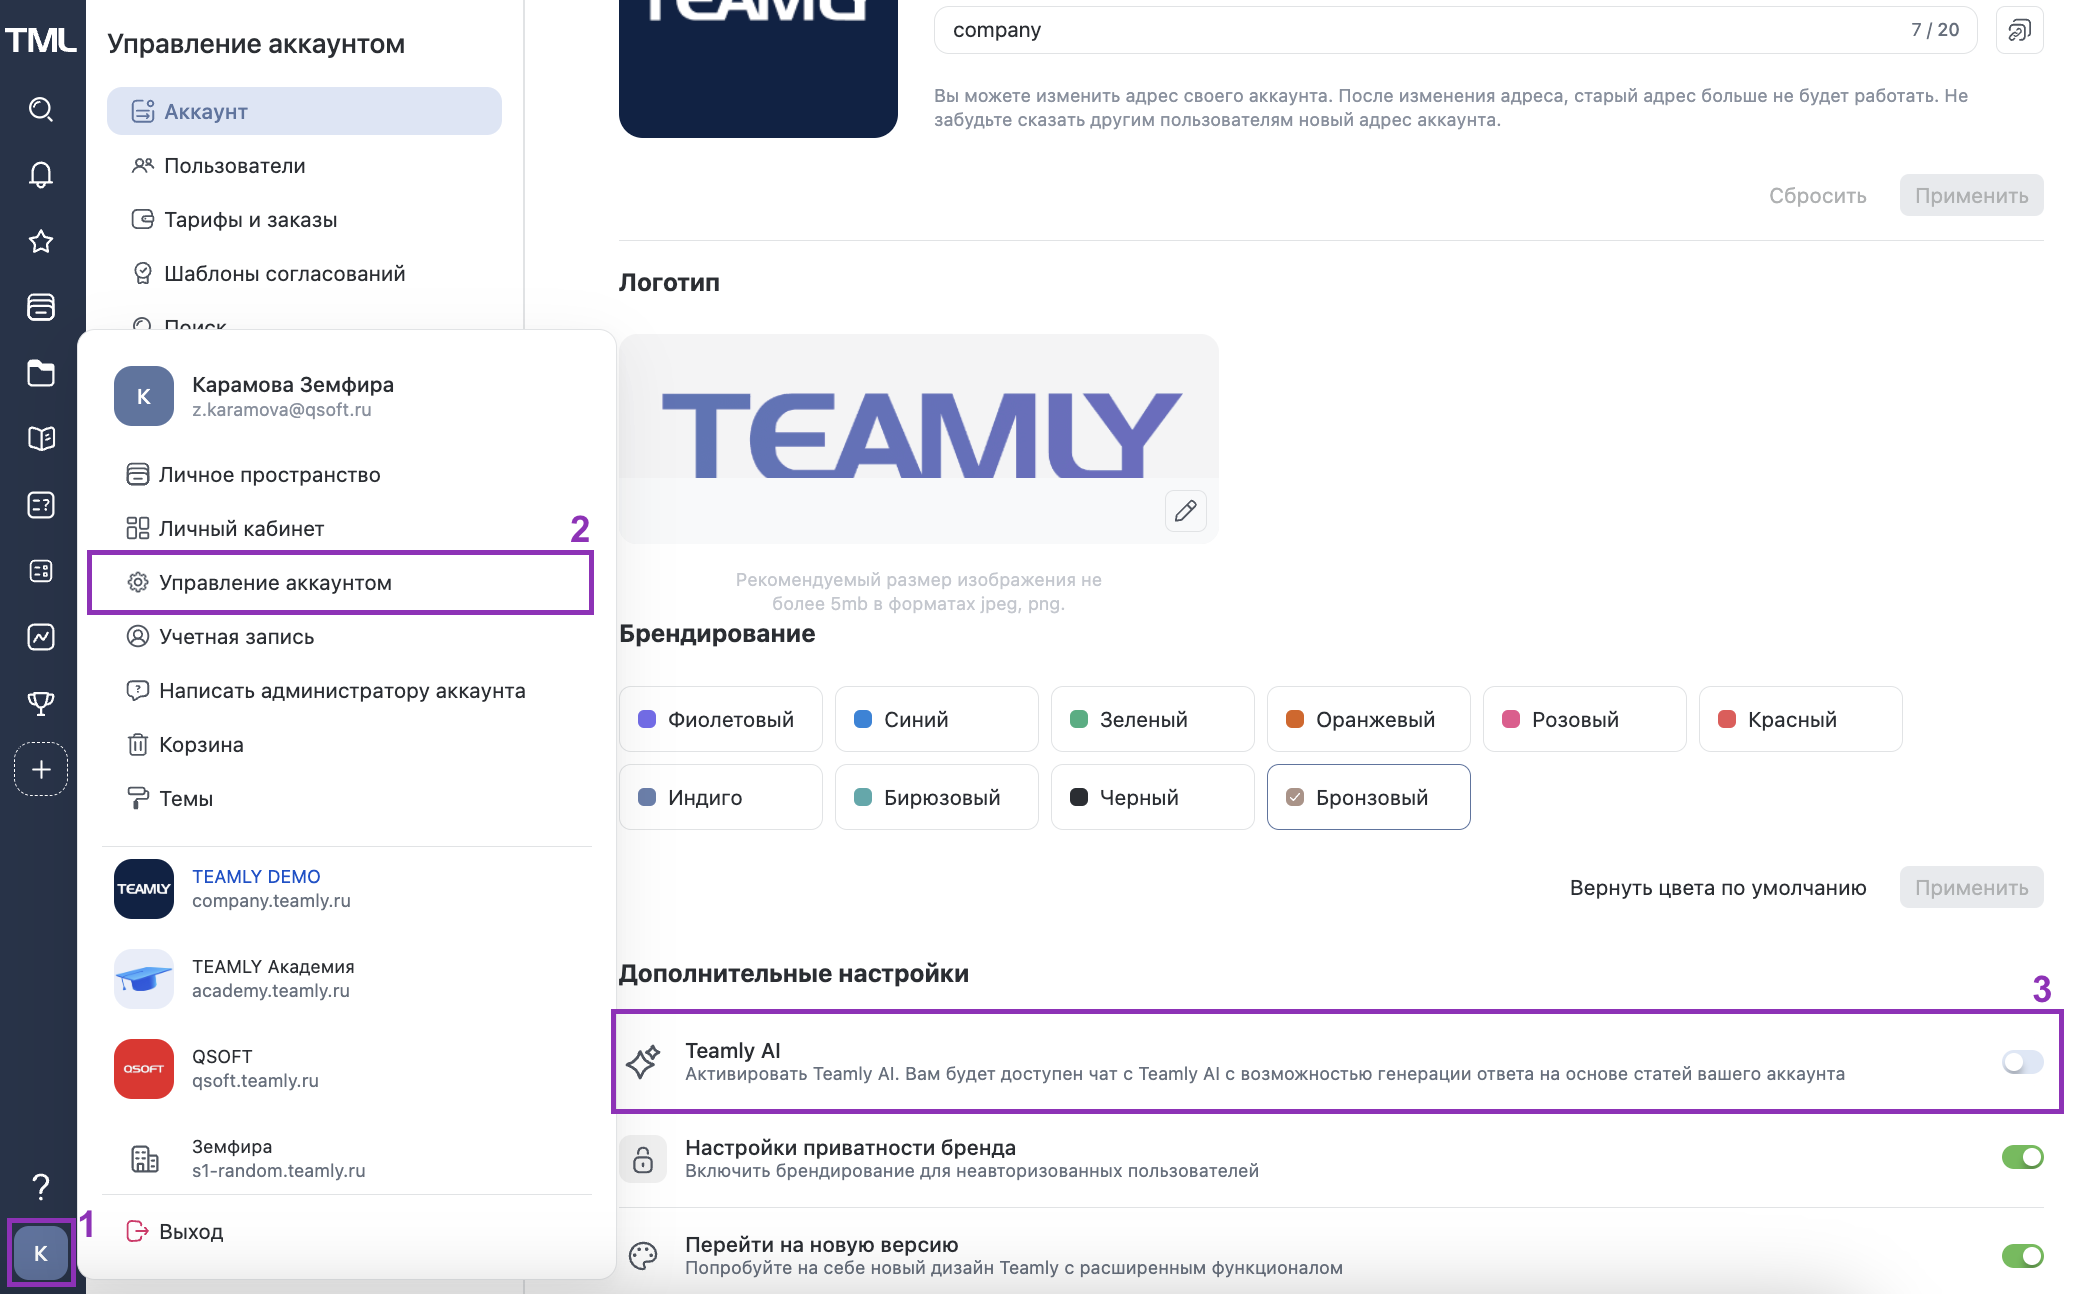Open favorites star icon in sidebar
Image resolution: width=2076 pixels, height=1294 pixels.
click(x=41, y=241)
